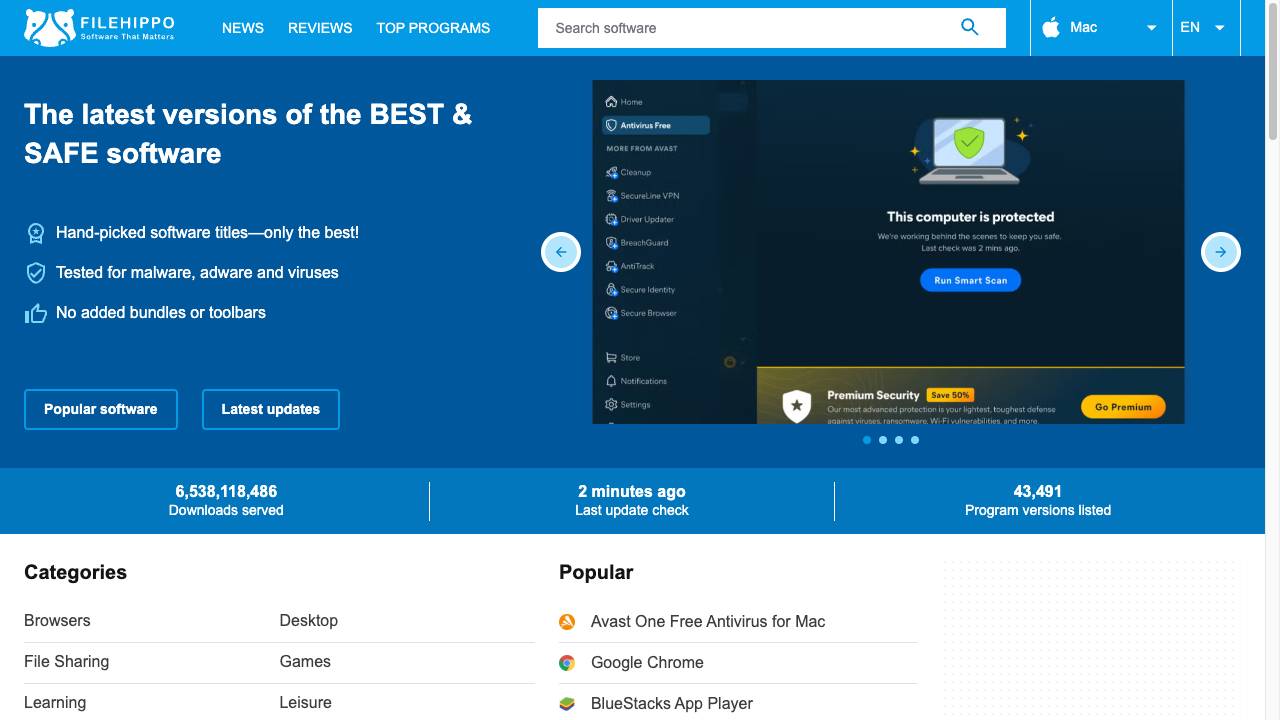Open the TOP PROGRAMS menu item
The image size is (1280, 720).
[433, 28]
